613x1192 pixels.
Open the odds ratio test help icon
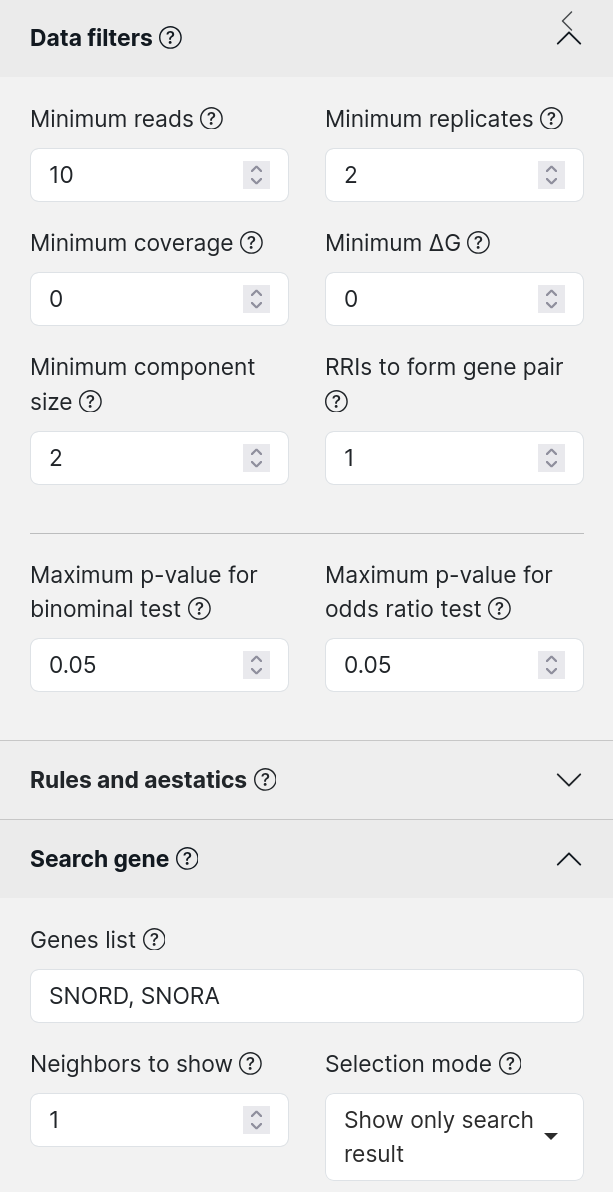[500, 609]
